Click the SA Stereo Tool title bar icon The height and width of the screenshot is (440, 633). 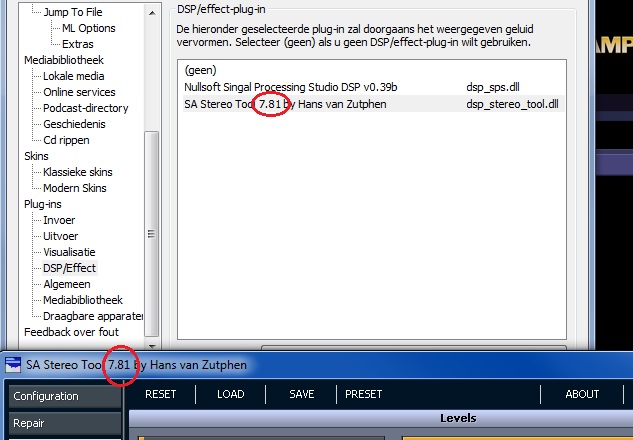(x=13, y=365)
